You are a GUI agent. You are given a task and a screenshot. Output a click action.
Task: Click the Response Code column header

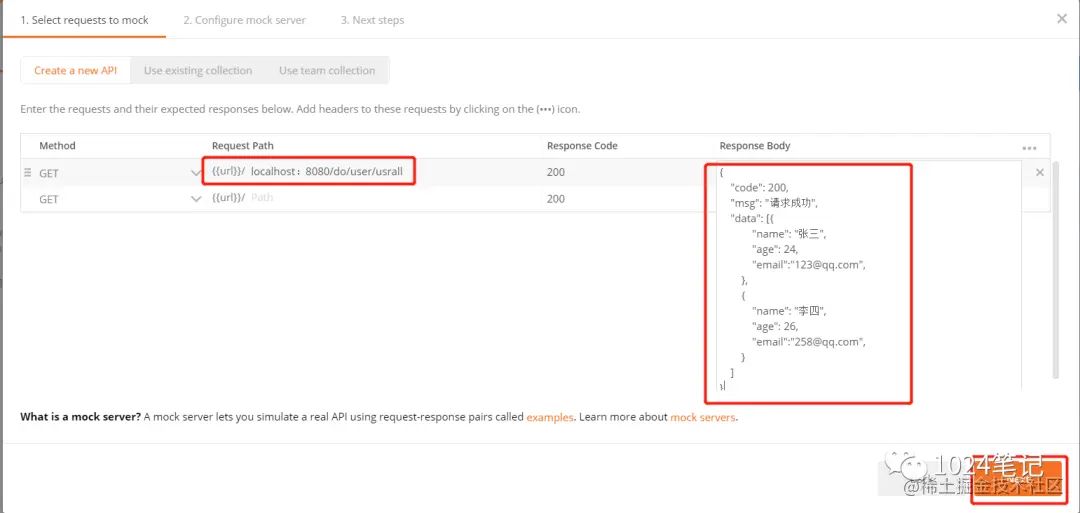point(582,146)
